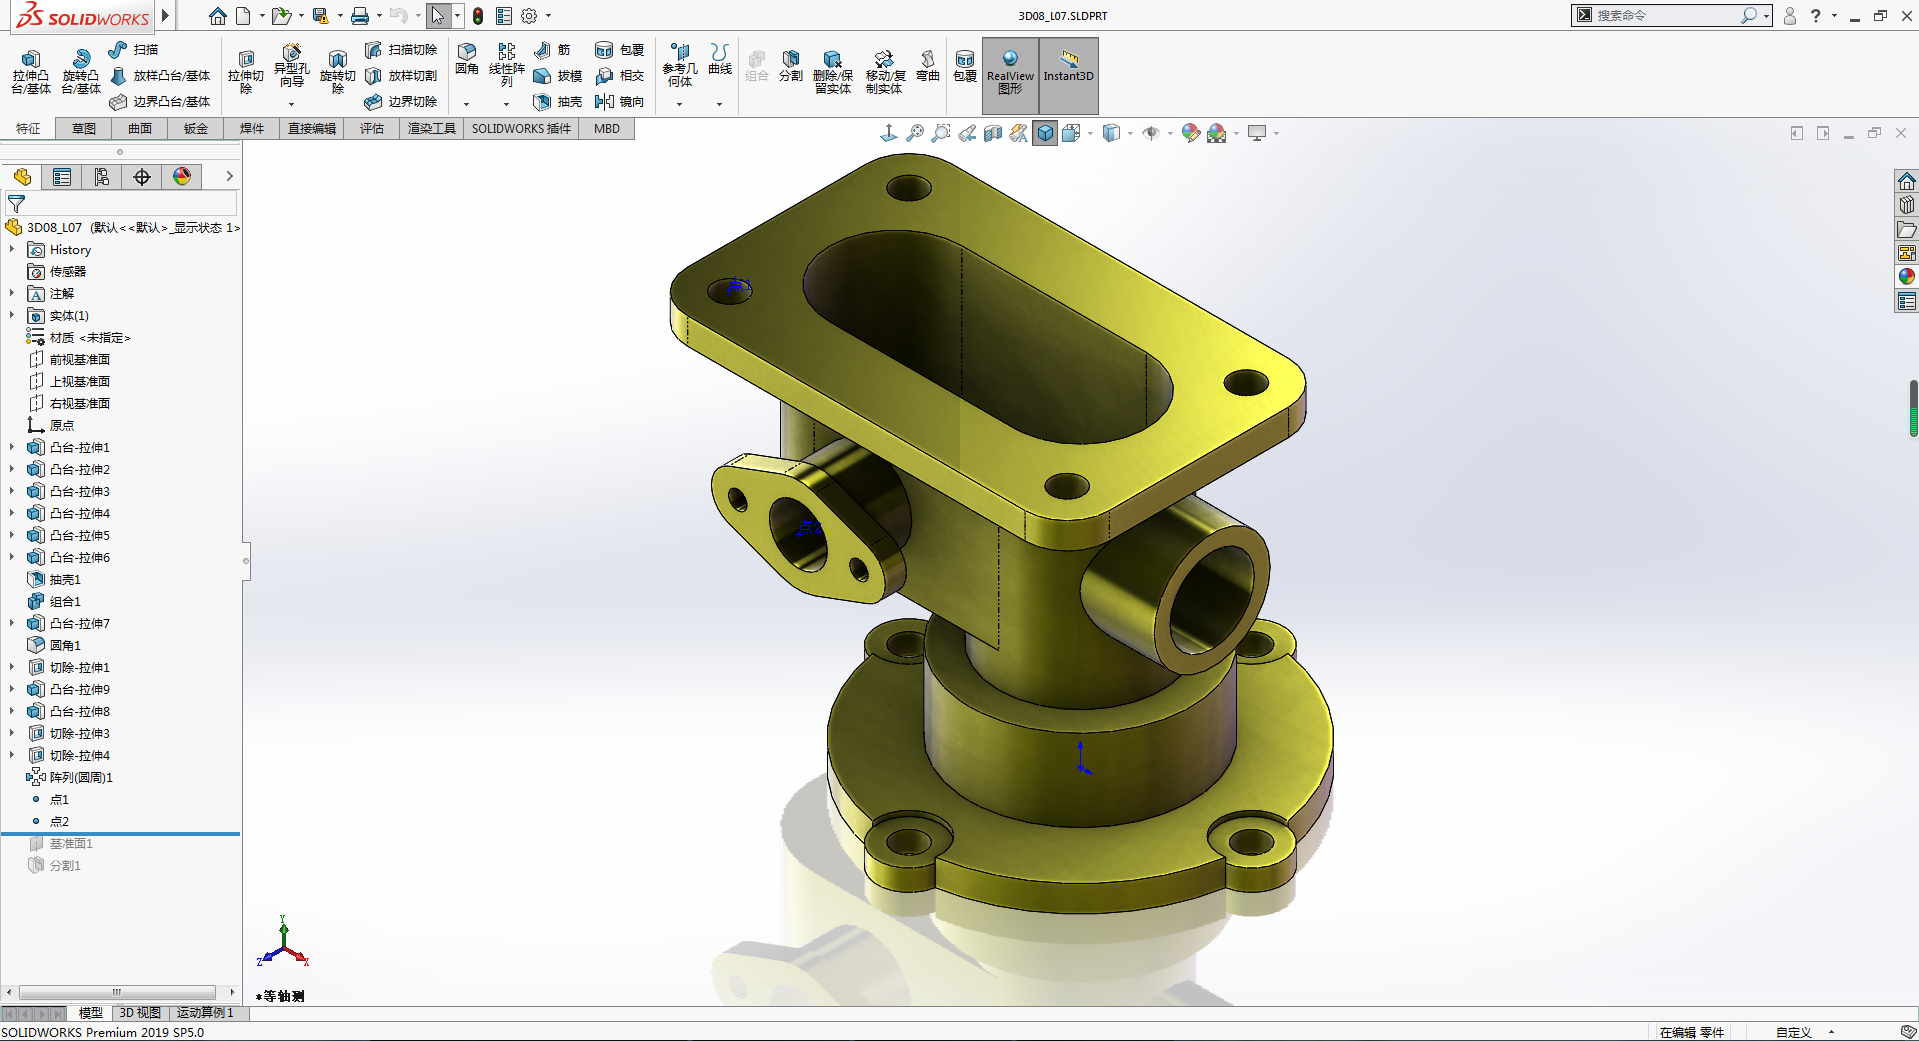Choose the 抽壳 shell tool
This screenshot has width=1919, height=1041.
pyautogui.click(x=557, y=101)
